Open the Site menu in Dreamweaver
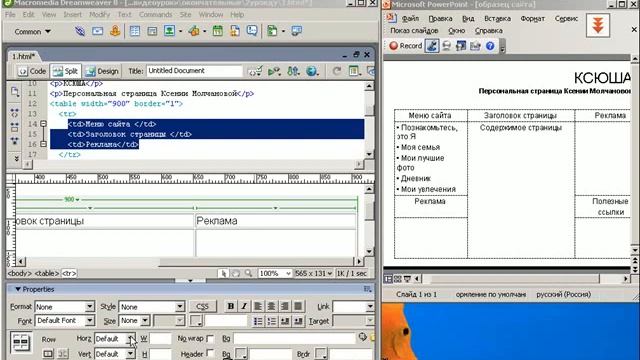The image size is (640, 360). point(185,14)
